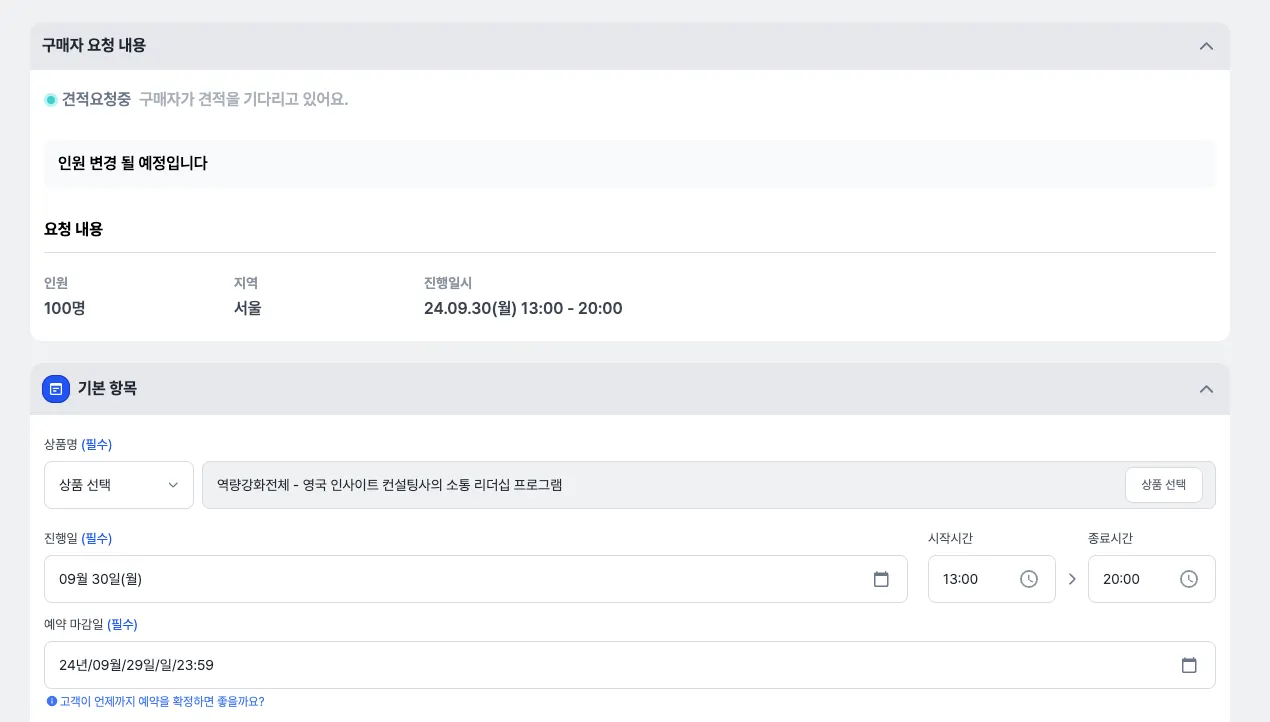Select the 13:00 start time input
Screen dimensions: 1270x722
coord(975,579)
